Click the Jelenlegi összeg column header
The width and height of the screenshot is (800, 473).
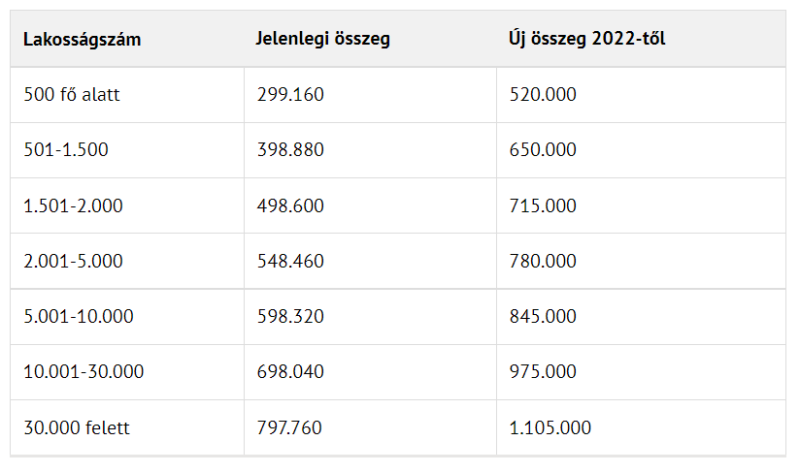pos(322,40)
